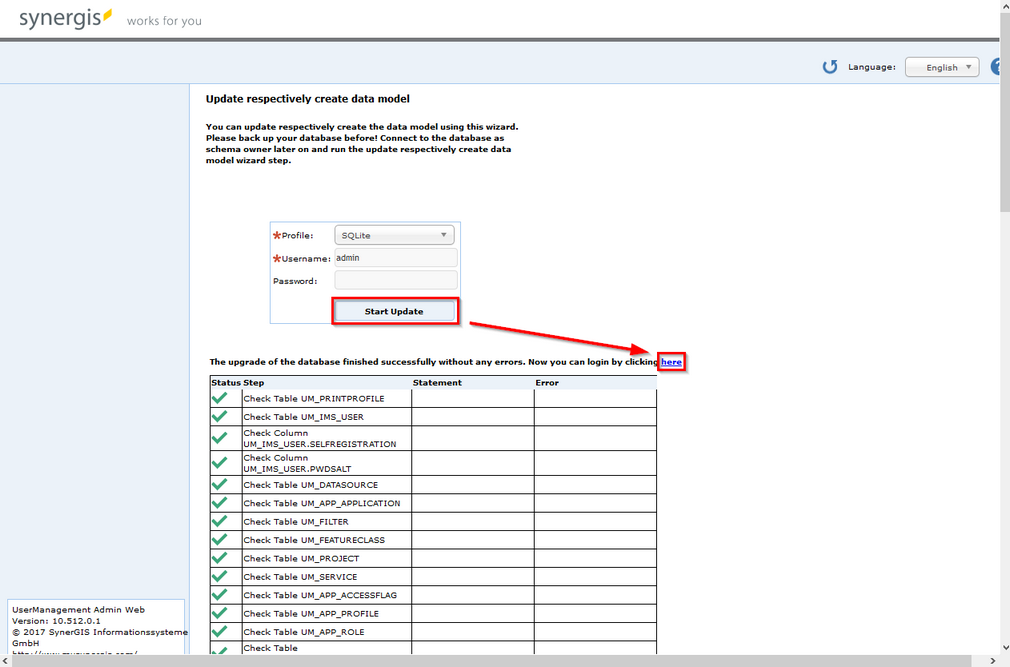The width and height of the screenshot is (1010, 667).
Task: Click the checkmark beside Check Table UM_IMS_USER
Action: (221, 417)
